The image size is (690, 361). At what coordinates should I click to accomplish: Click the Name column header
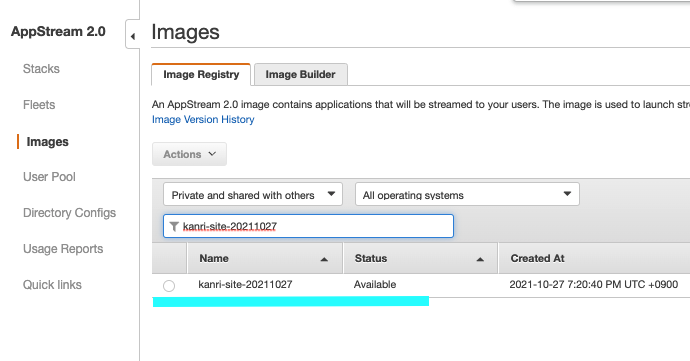(x=265, y=258)
